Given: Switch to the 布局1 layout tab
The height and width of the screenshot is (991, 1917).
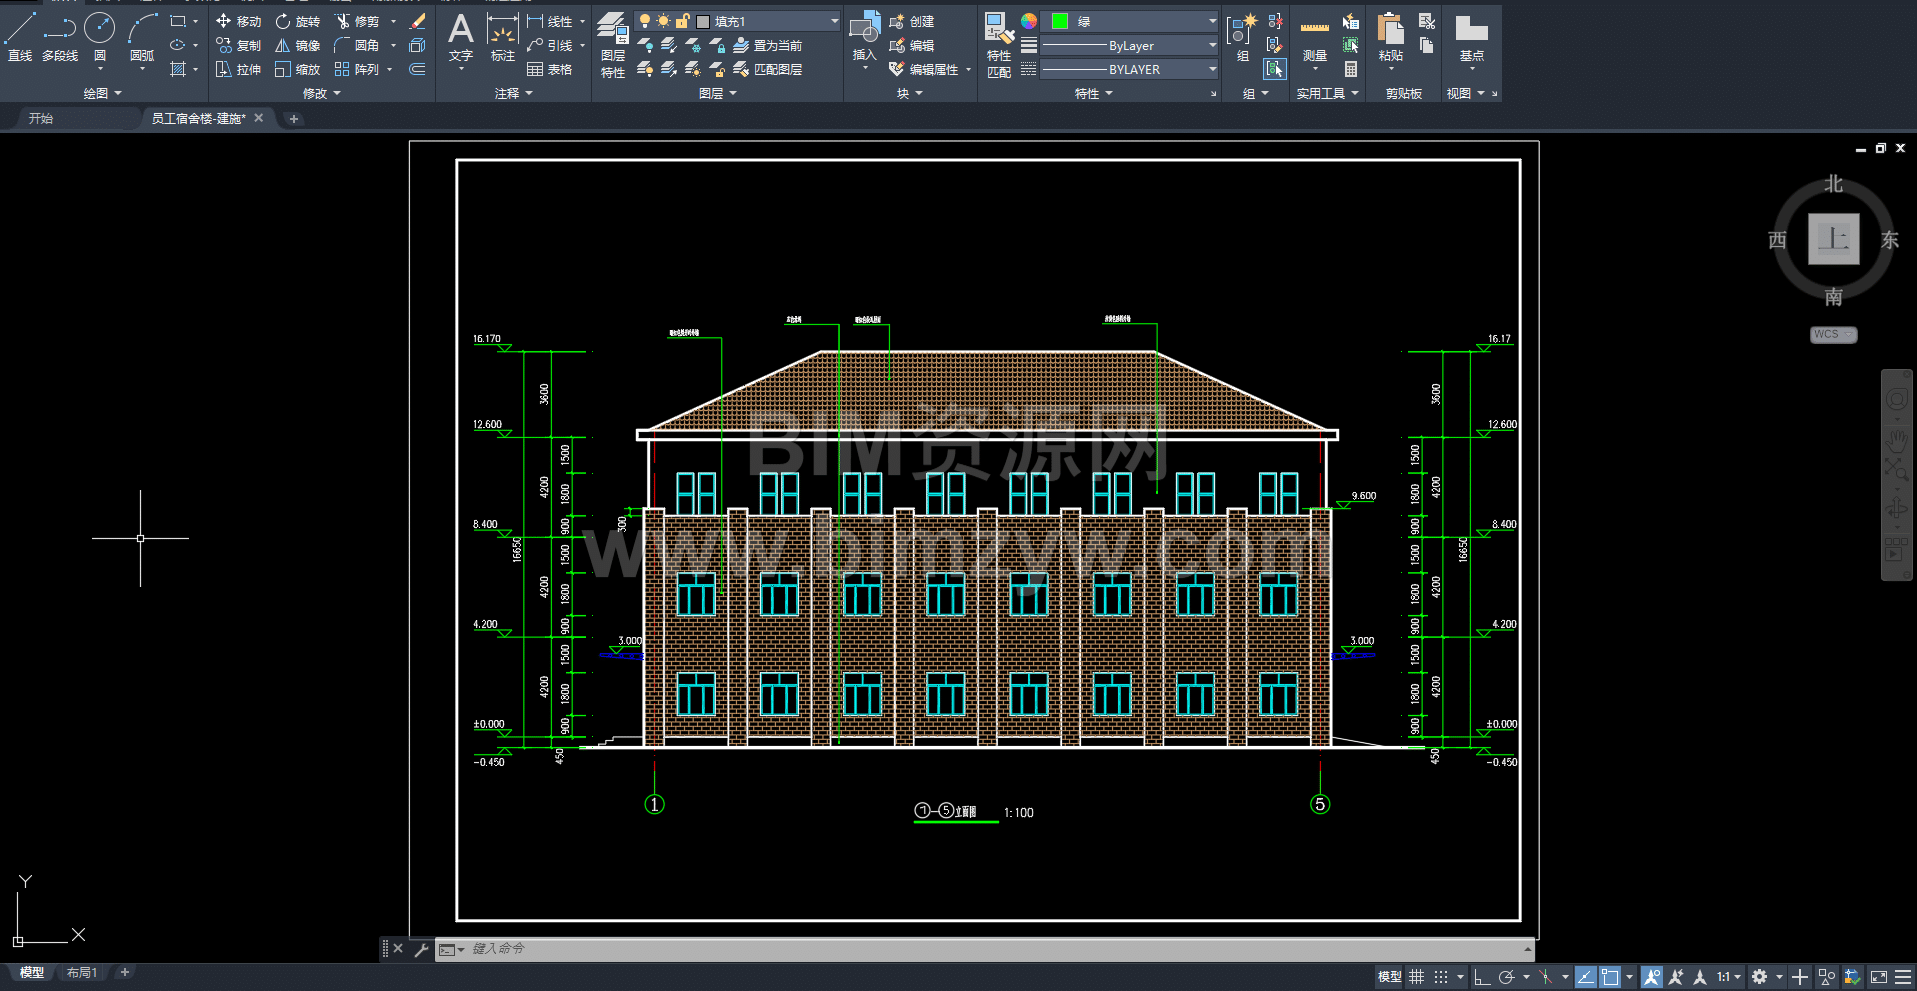Looking at the screenshot, I should pos(82,972).
